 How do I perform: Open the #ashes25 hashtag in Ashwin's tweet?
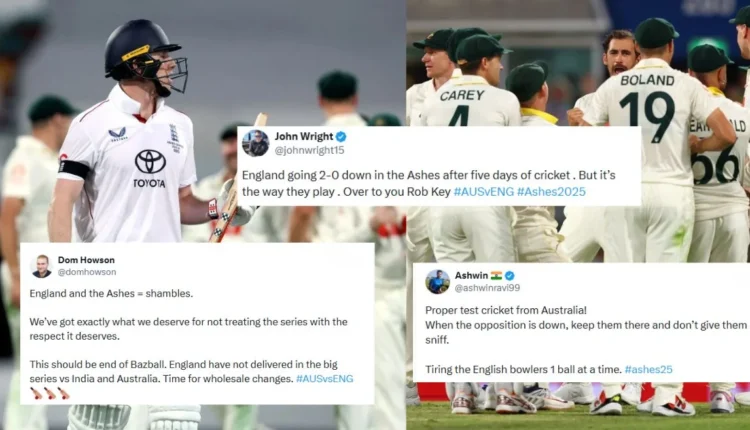648,370
